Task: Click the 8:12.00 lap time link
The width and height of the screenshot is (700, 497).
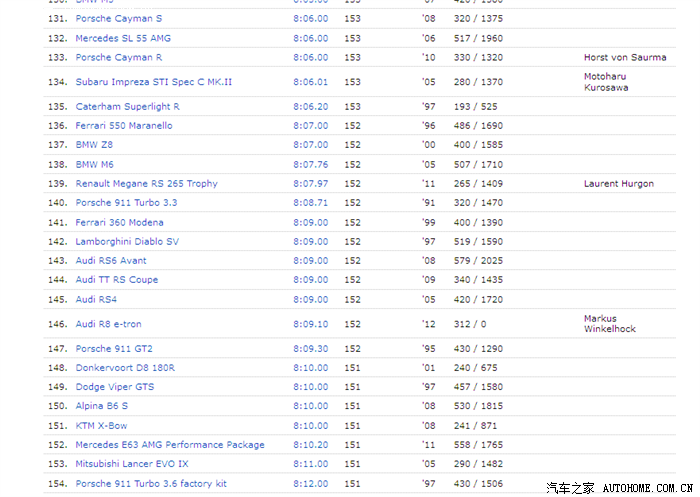Action: [x=310, y=484]
